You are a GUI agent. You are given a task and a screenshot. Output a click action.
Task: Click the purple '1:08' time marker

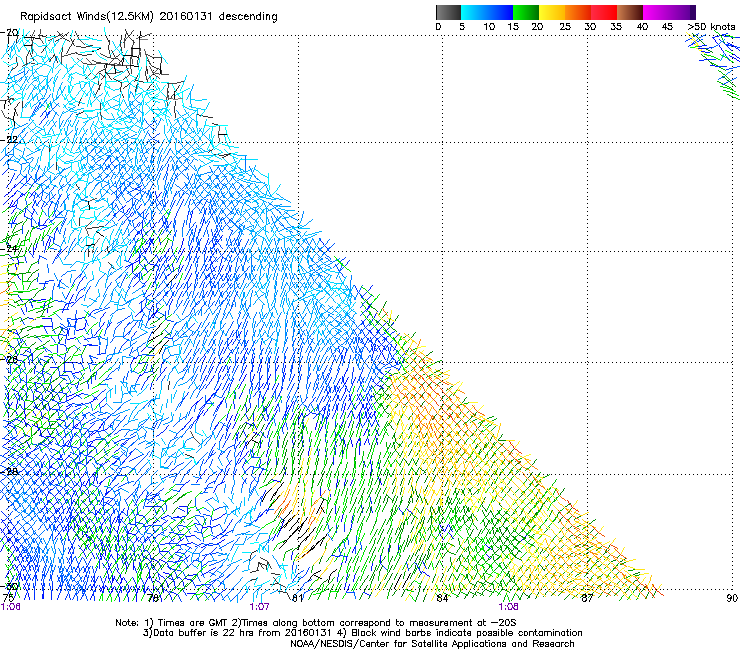508,607
